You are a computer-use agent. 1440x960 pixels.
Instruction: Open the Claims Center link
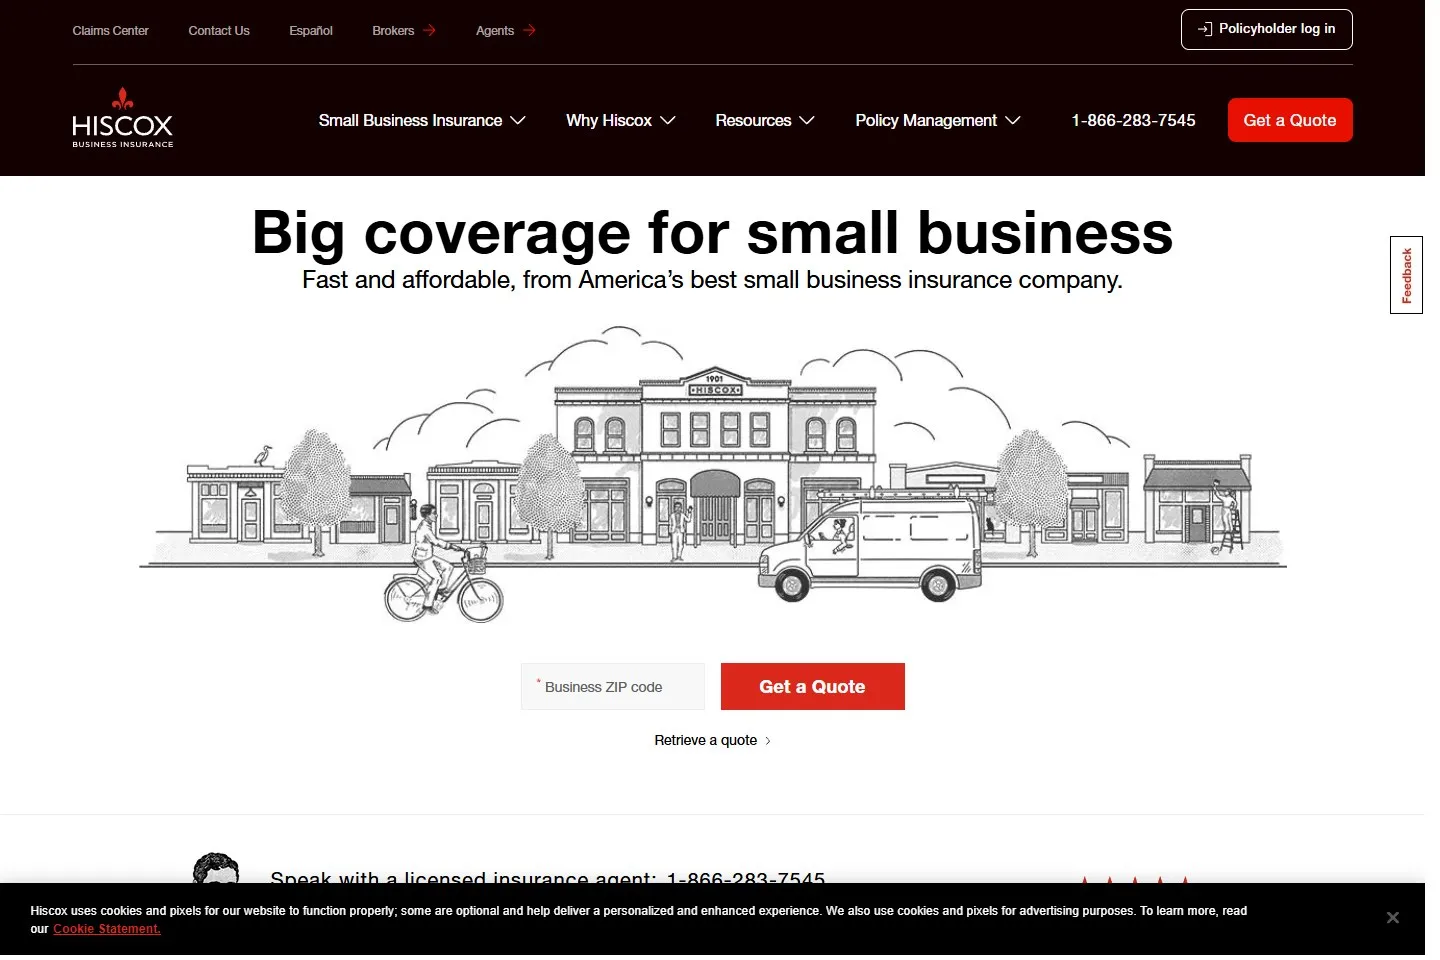pos(110,31)
